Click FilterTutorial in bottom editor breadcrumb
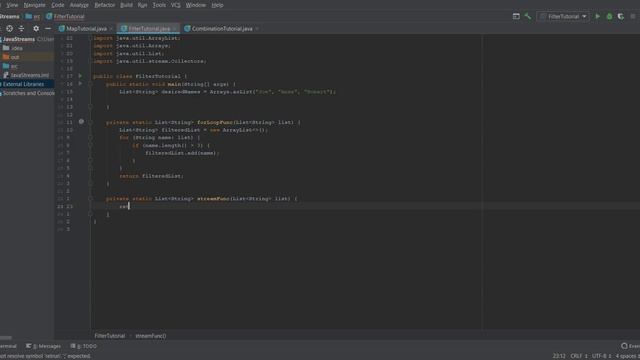The width and height of the screenshot is (640, 360). tap(110, 336)
